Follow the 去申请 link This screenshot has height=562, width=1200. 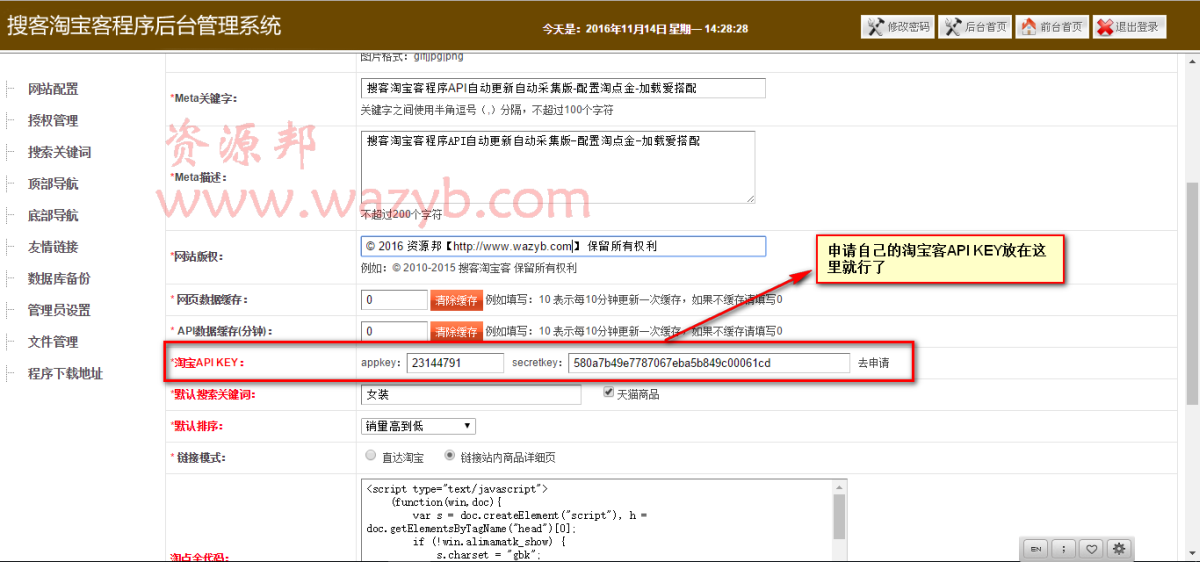pos(873,363)
